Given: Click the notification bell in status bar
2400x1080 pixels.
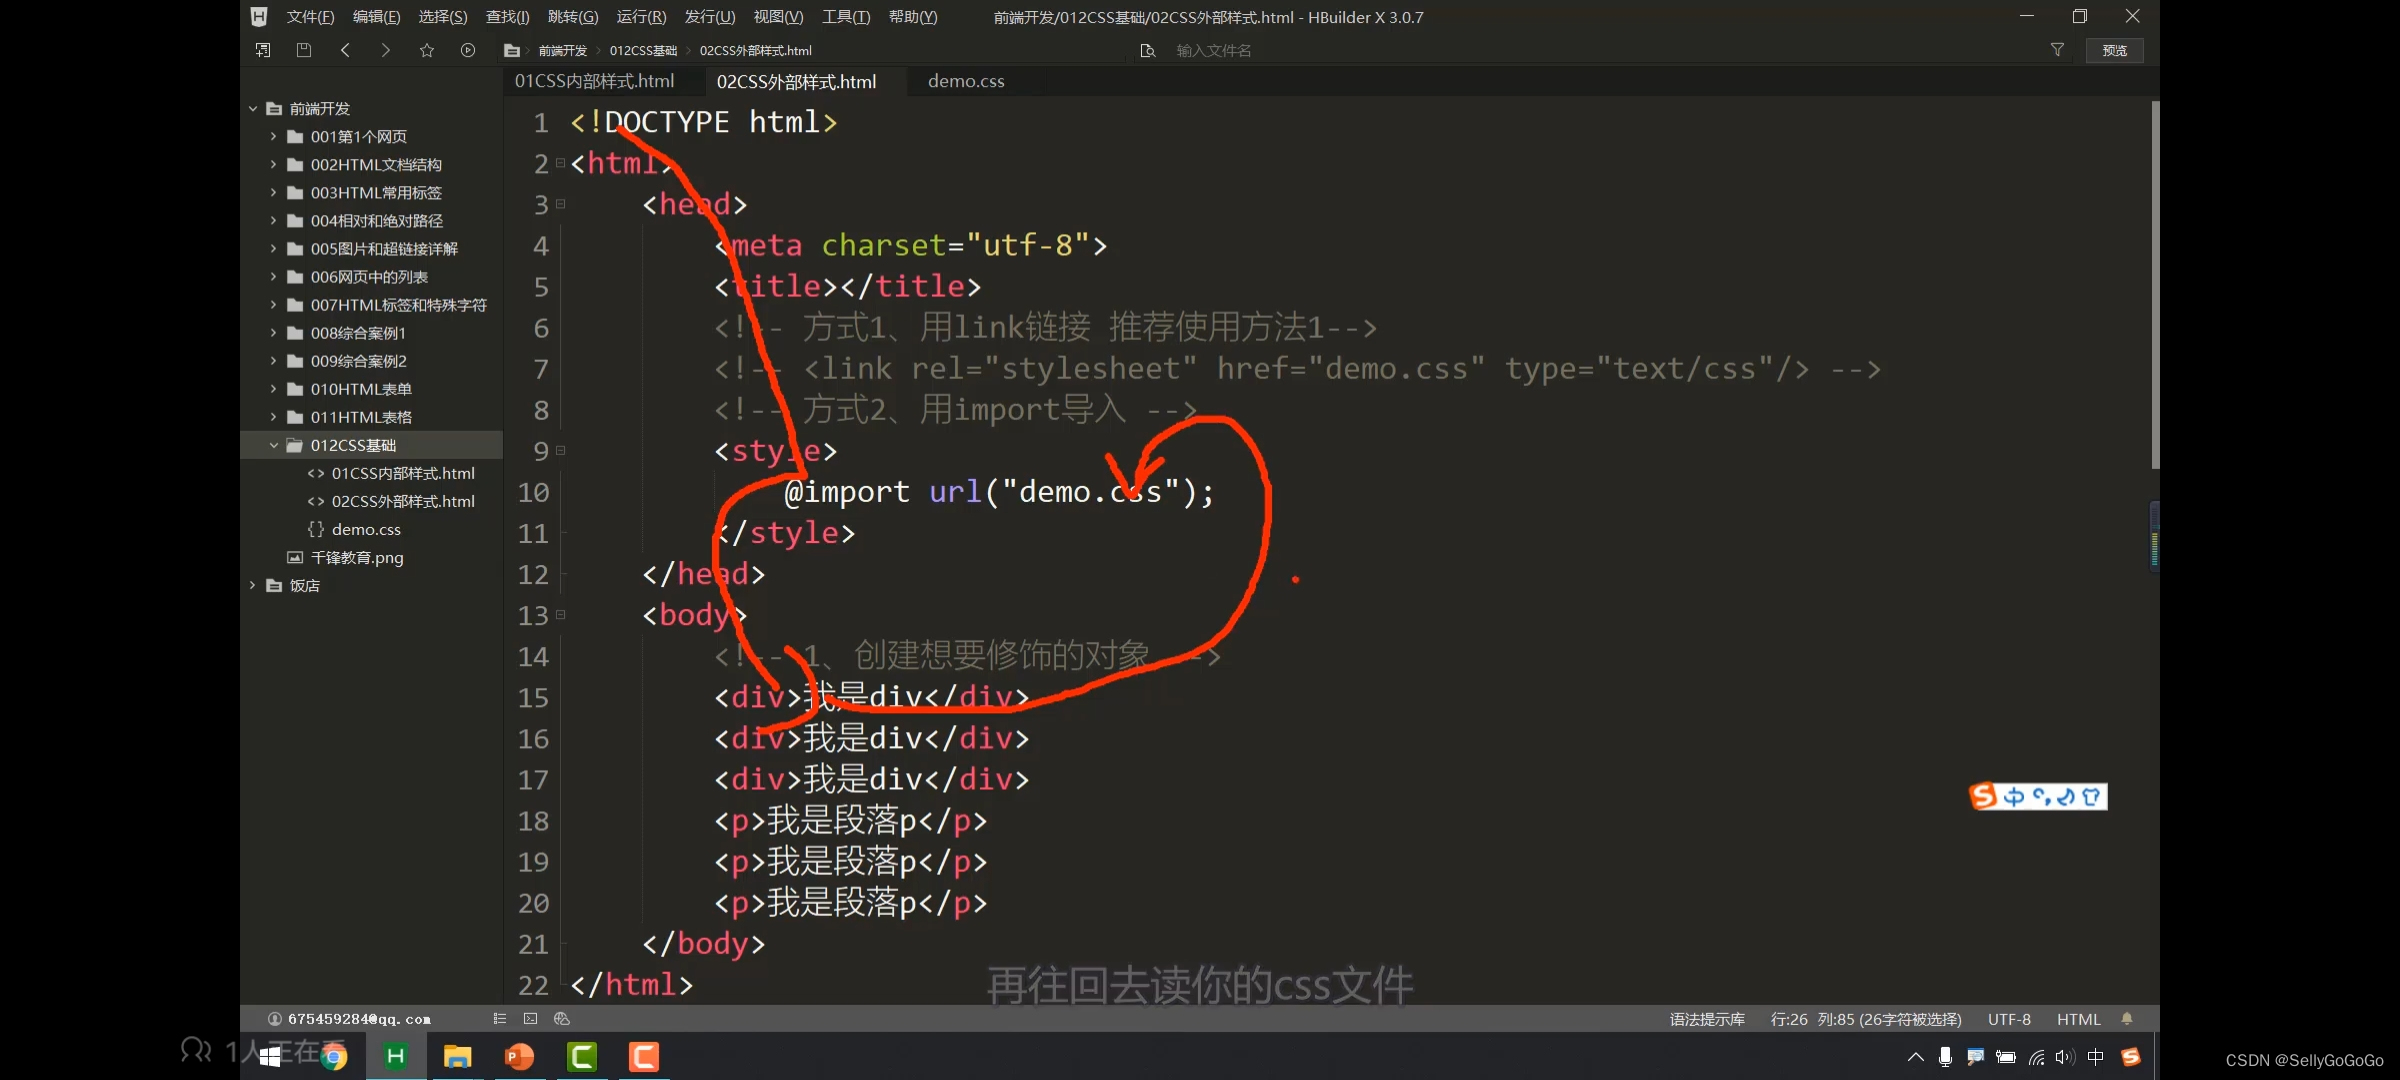Looking at the screenshot, I should pyautogui.click(x=2127, y=1019).
